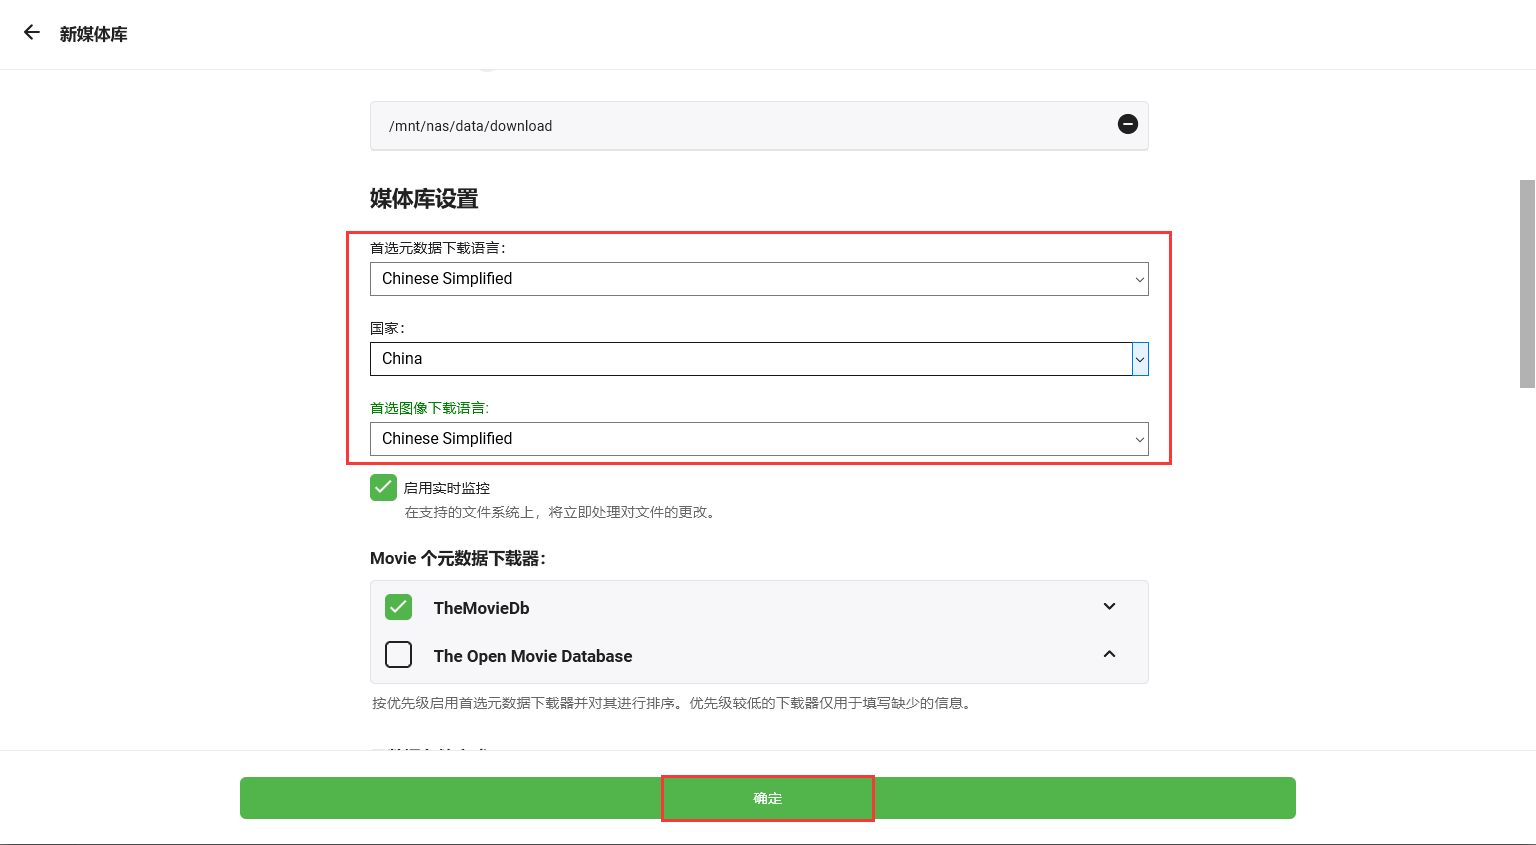The image size is (1536, 845).
Task: Click the 新媒体库 page title
Action: click(93, 34)
